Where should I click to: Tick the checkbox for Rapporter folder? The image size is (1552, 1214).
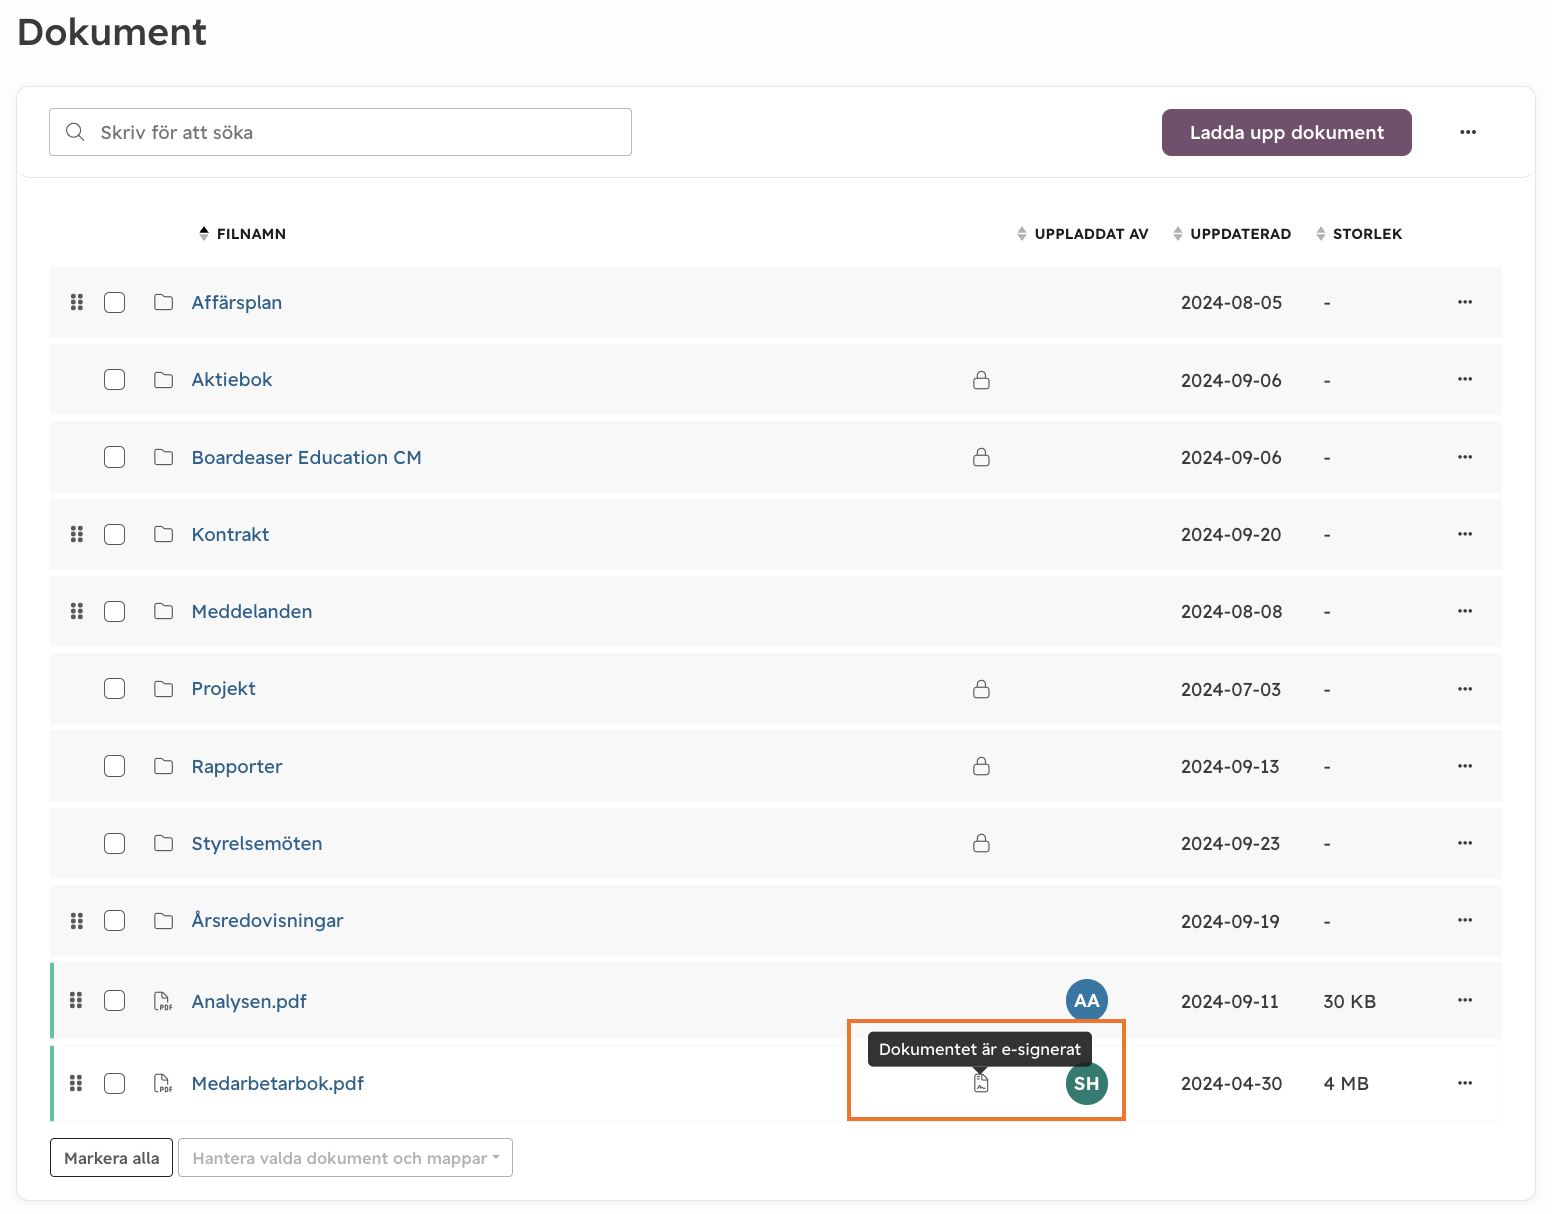[115, 766]
